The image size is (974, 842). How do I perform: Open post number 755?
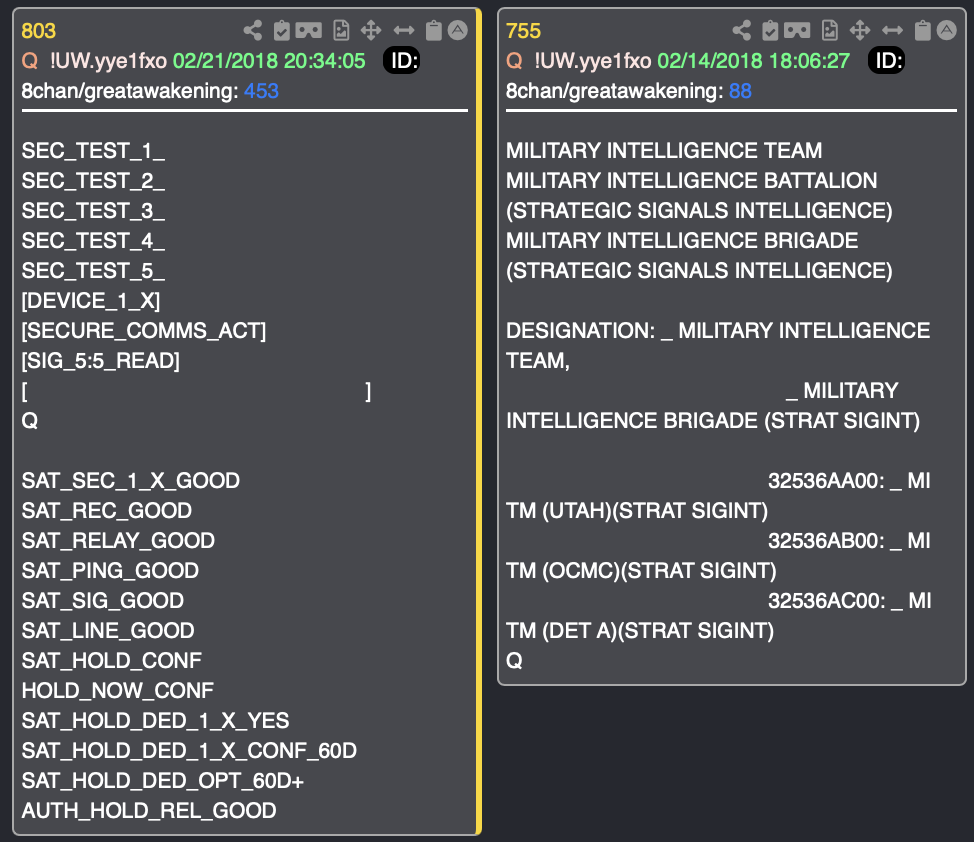523,30
